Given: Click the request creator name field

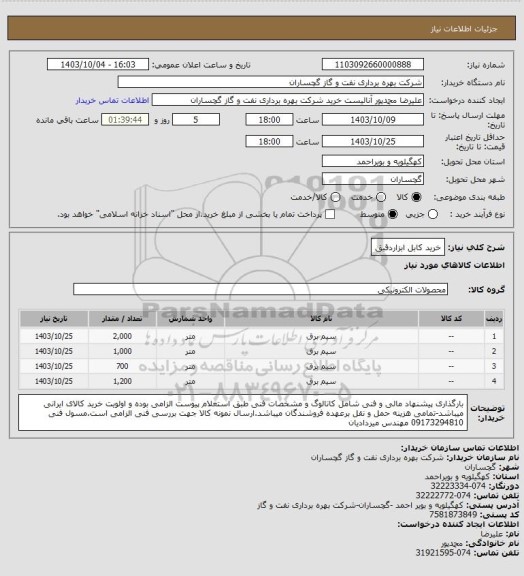Looking at the screenshot, I should coord(288,100).
